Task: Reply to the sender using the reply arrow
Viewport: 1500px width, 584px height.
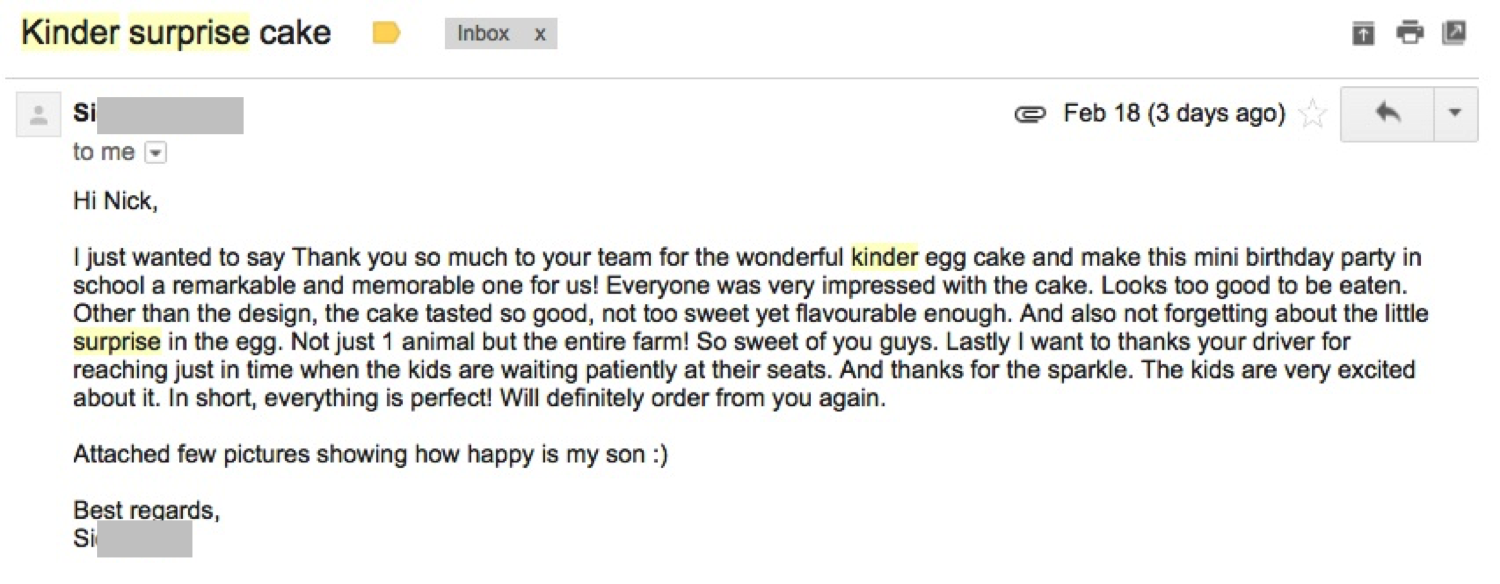Action: [1387, 113]
